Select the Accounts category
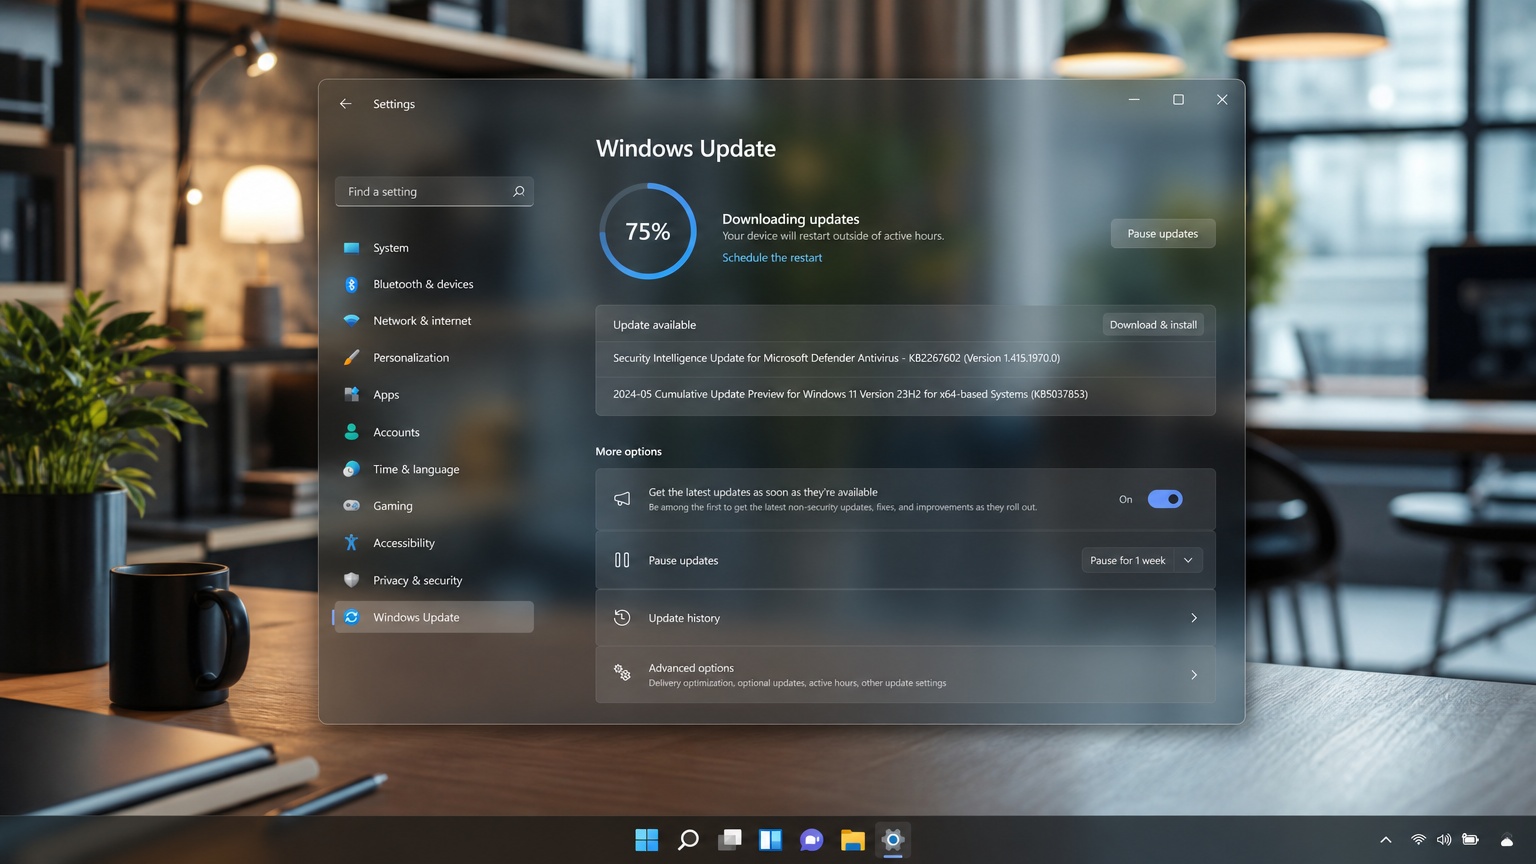 point(434,432)
